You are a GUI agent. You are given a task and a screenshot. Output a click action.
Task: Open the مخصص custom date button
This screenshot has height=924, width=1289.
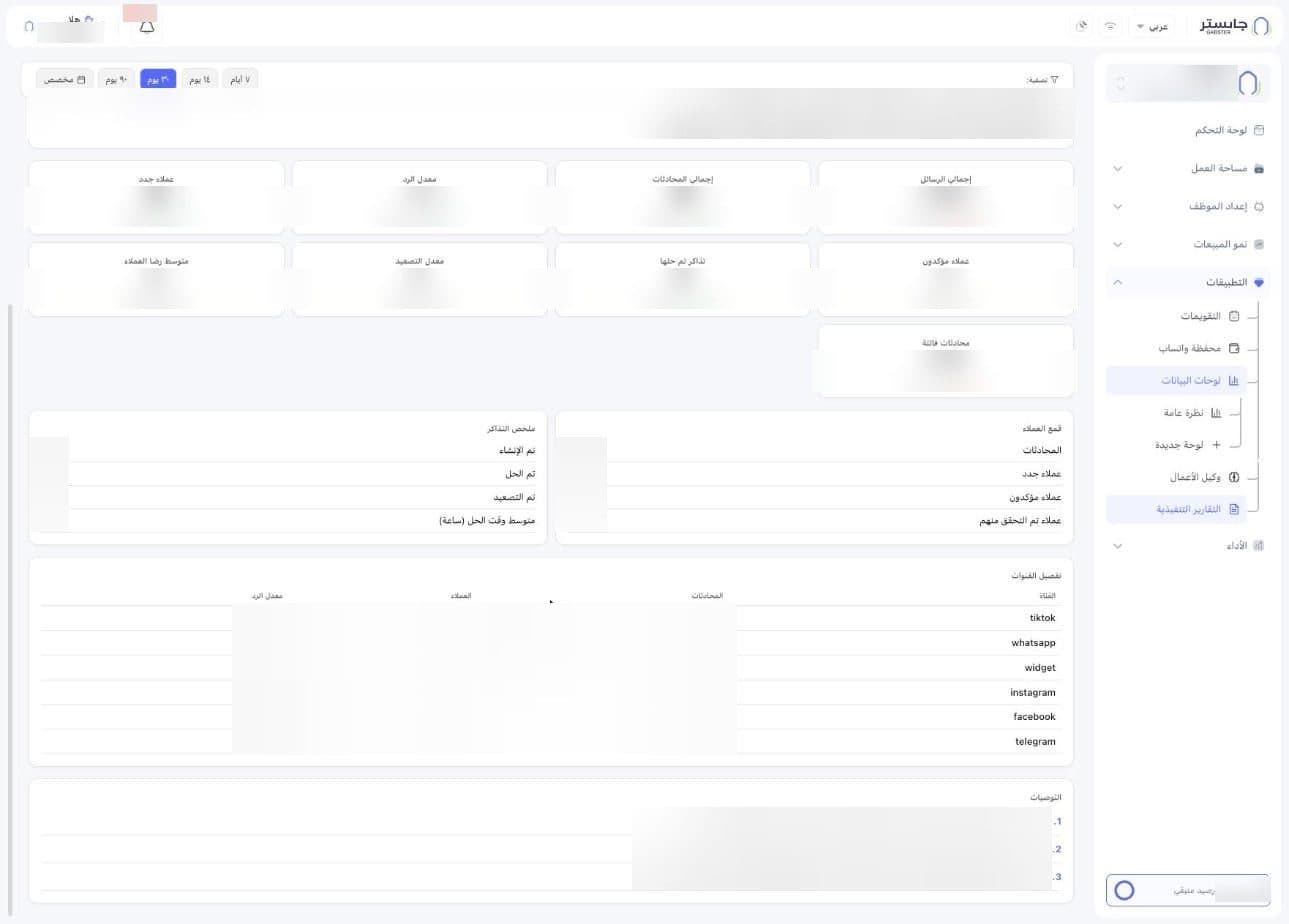click(65, 79)
